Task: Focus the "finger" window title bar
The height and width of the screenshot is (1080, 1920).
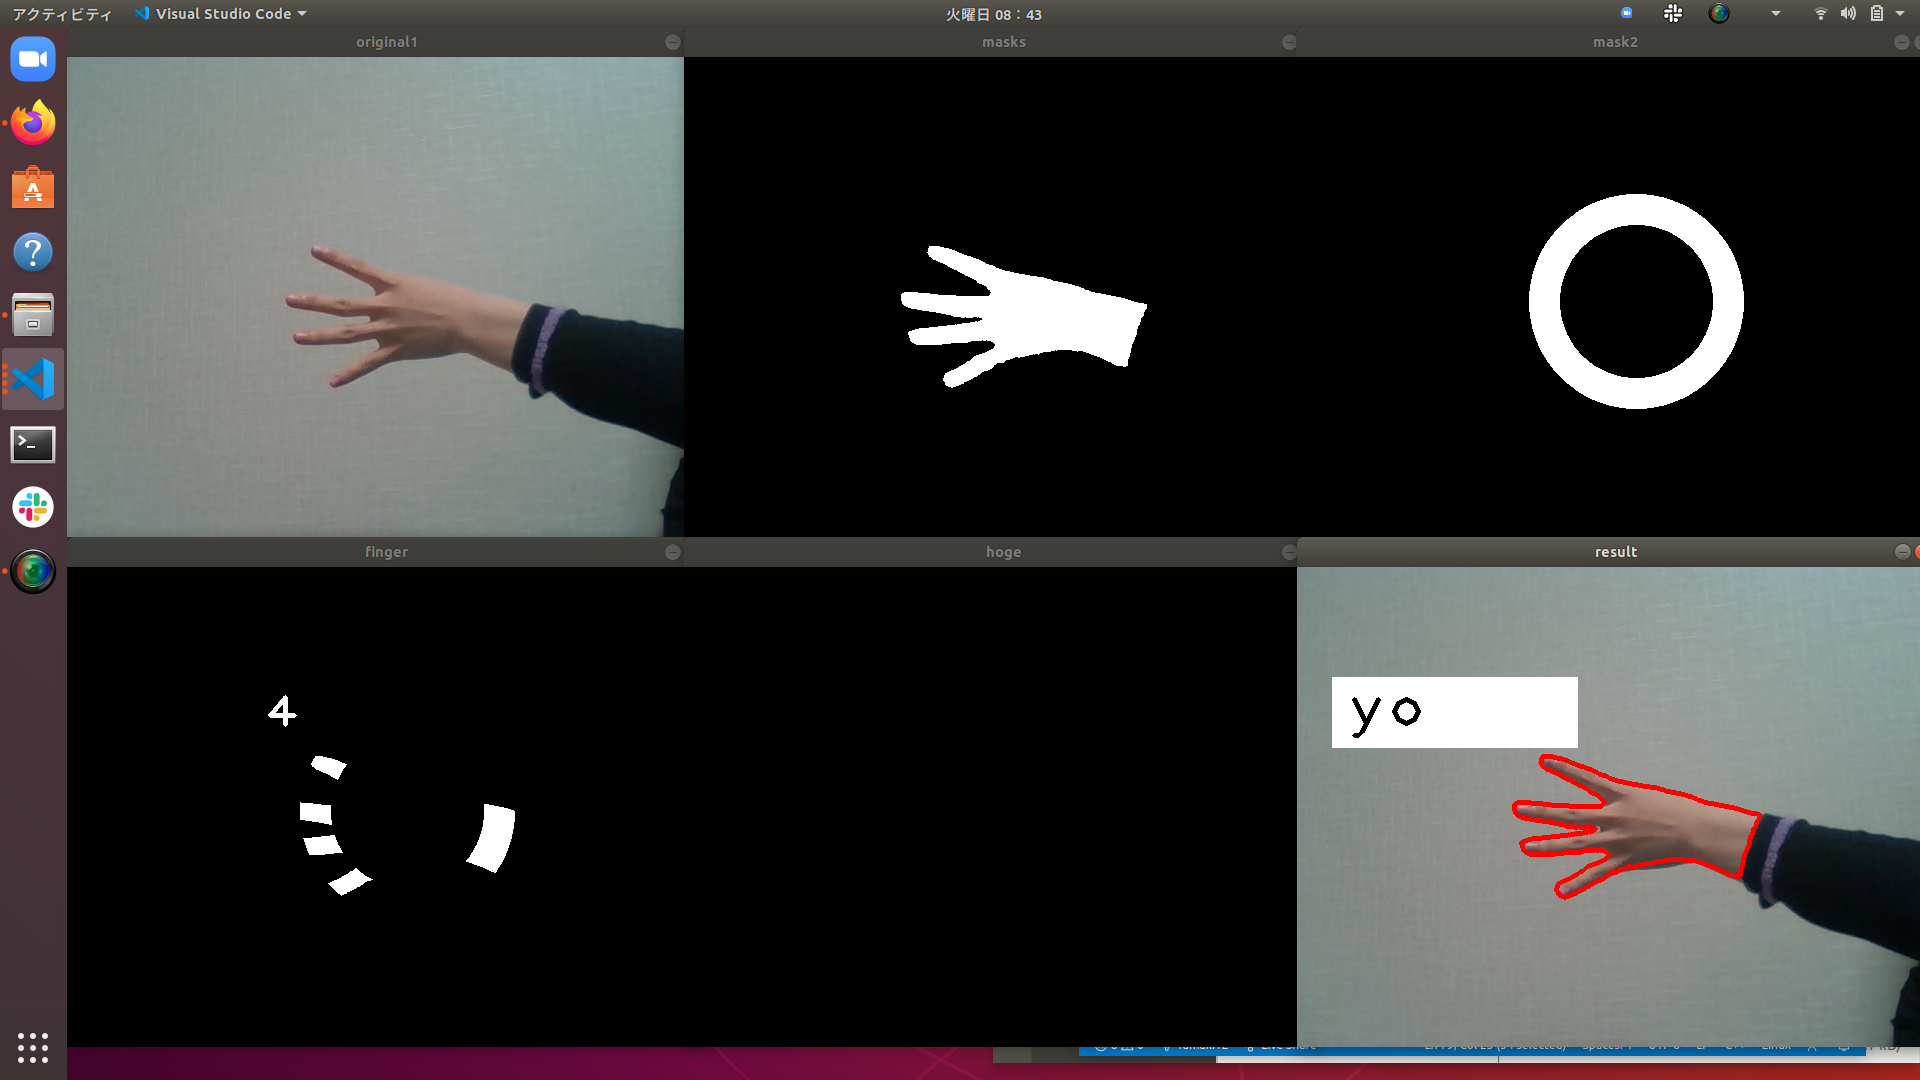Action: 386,552
